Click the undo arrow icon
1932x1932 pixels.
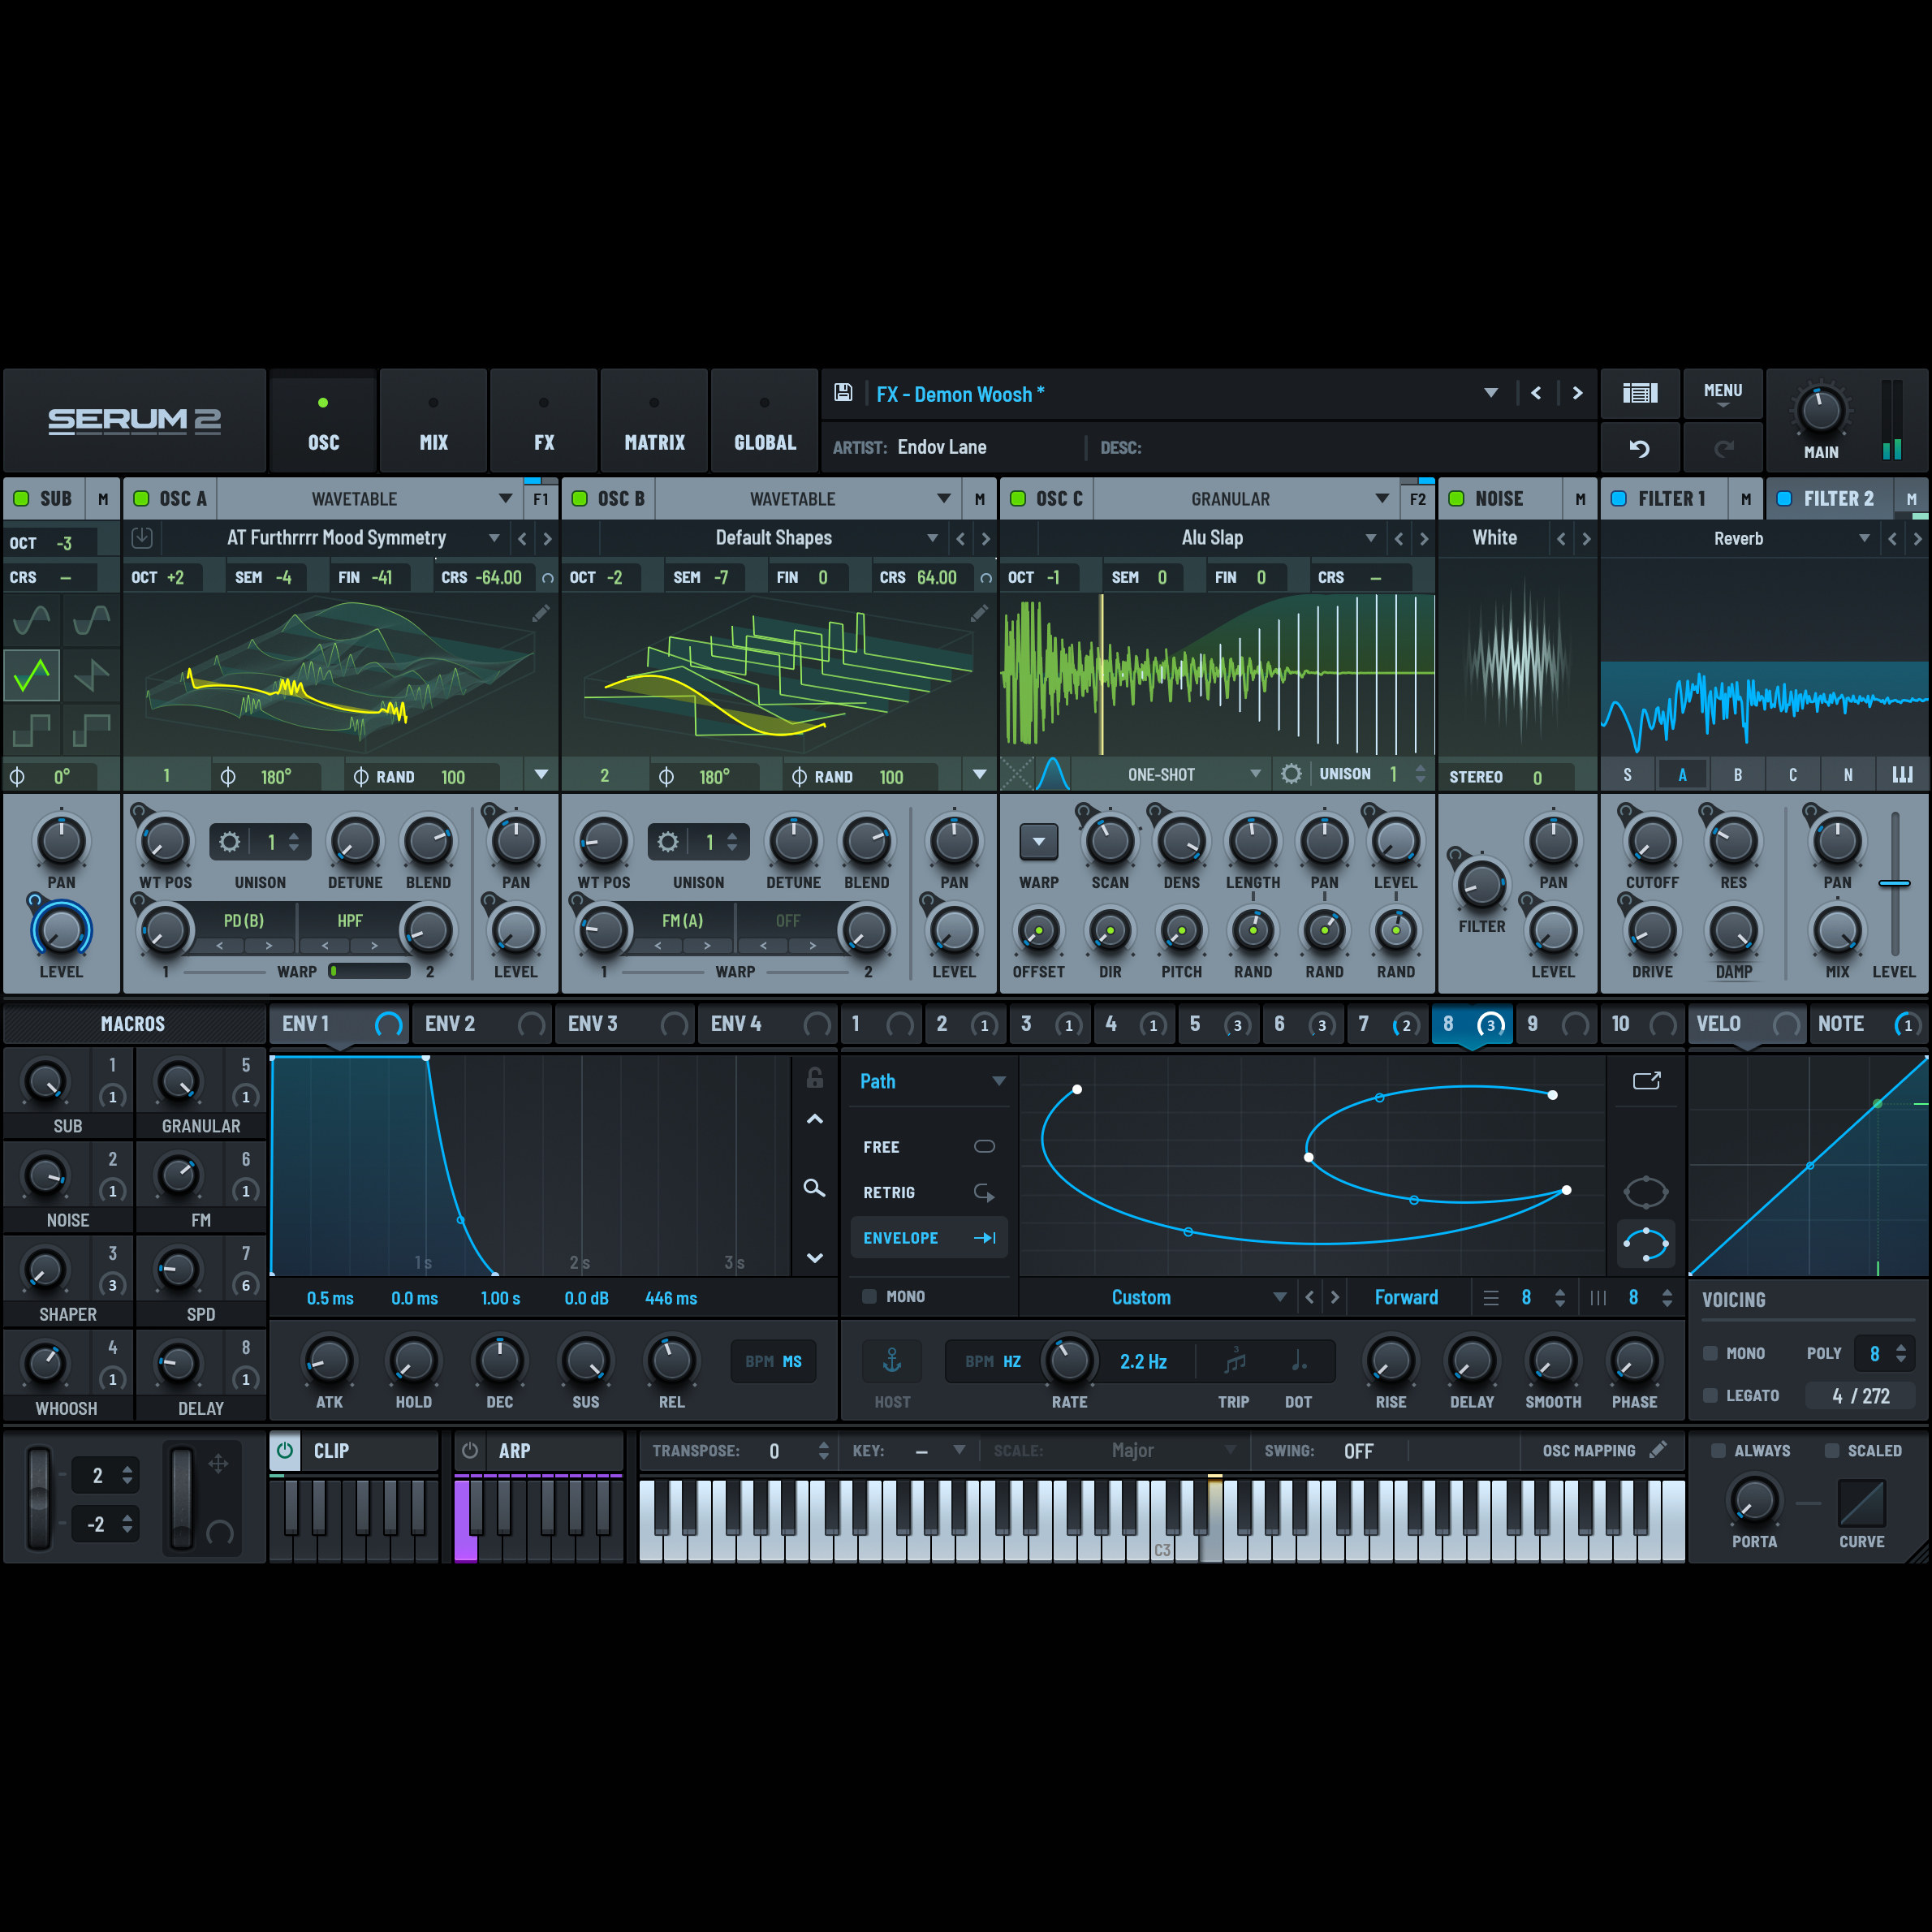1639,448
